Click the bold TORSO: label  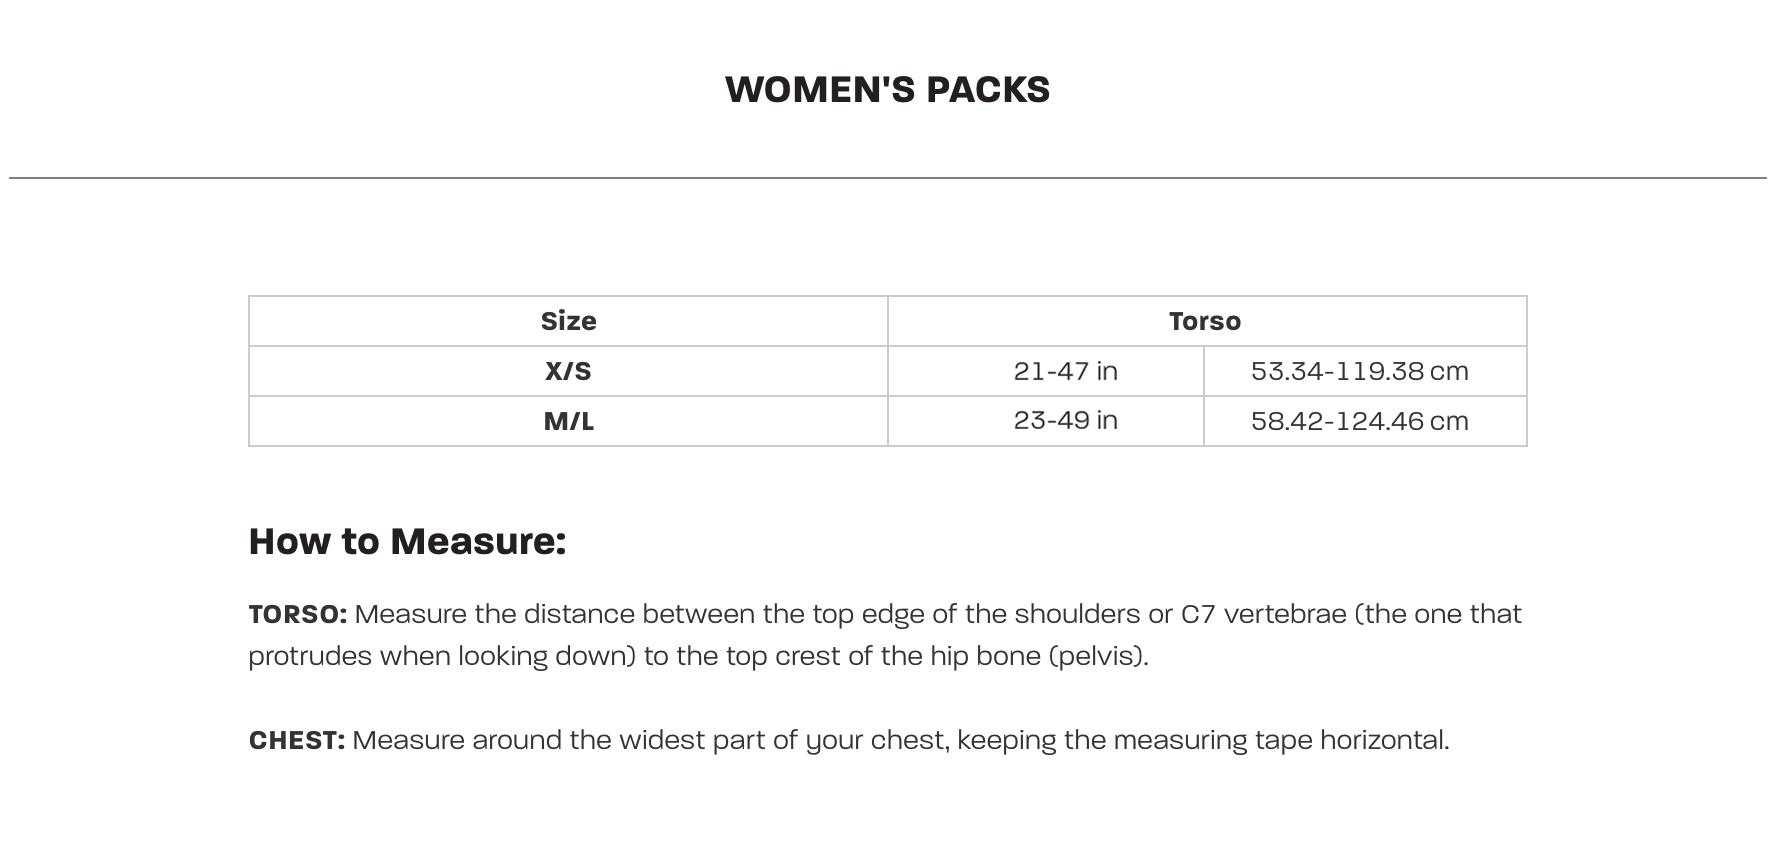pyautogui.click(x=297, y=614)
